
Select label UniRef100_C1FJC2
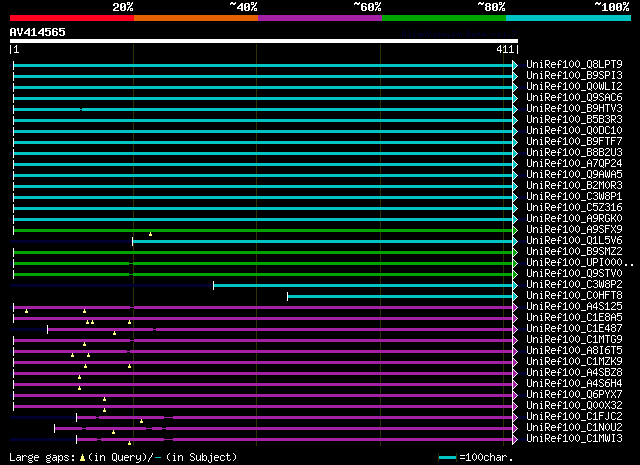pyautogui.click(x=574, y=417)
